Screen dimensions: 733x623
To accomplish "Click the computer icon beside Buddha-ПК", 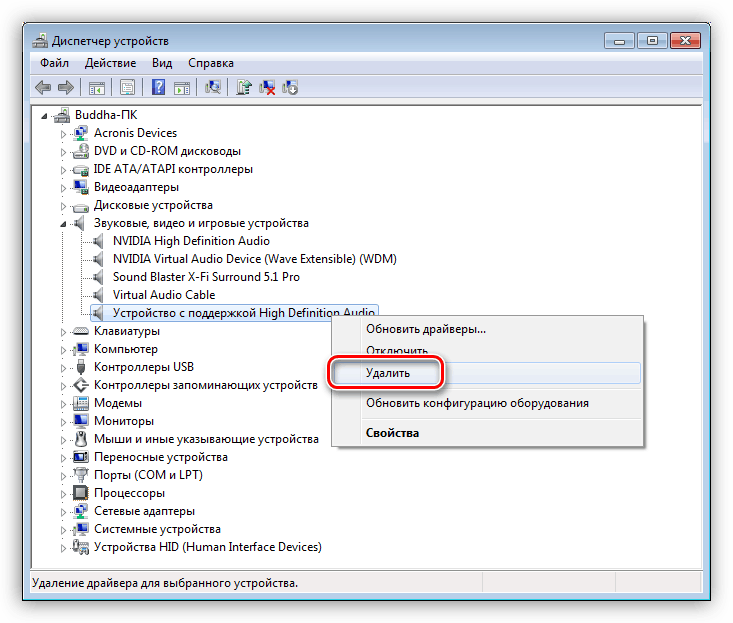I will 62,115.
